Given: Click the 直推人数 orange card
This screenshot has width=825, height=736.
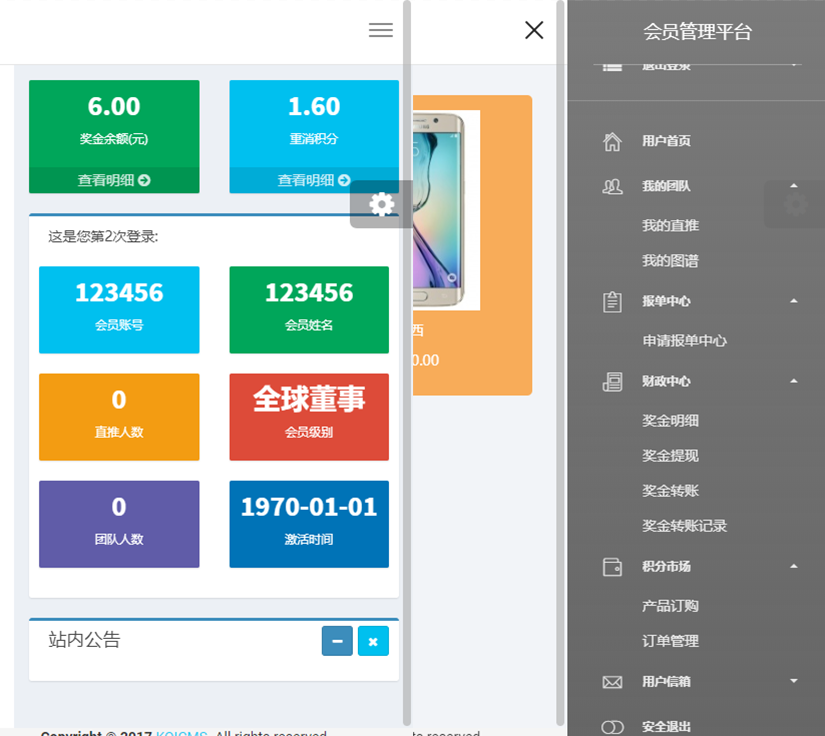Looking at the screenshot, I should tap(119, 417).
